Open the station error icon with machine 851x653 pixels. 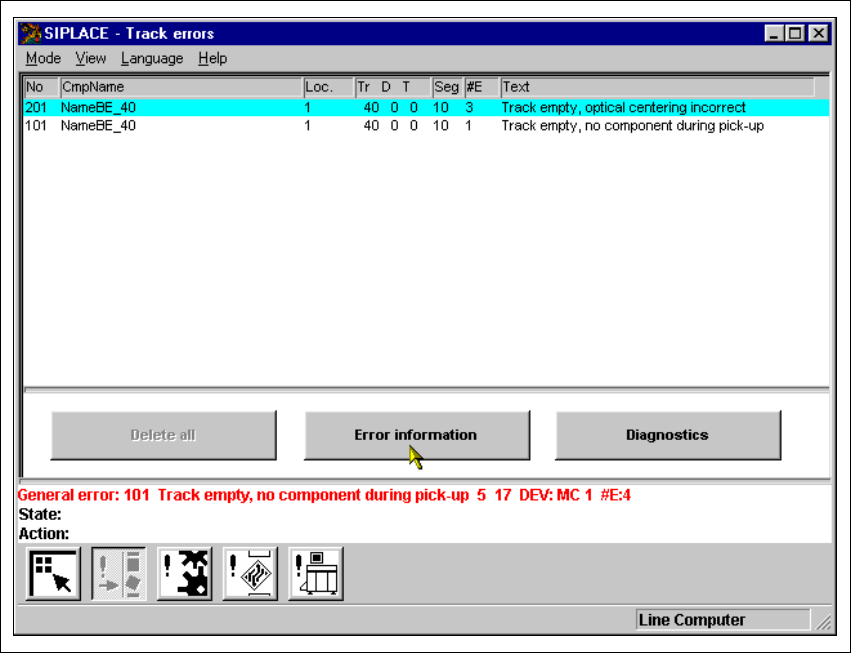(x=316, y=574)
